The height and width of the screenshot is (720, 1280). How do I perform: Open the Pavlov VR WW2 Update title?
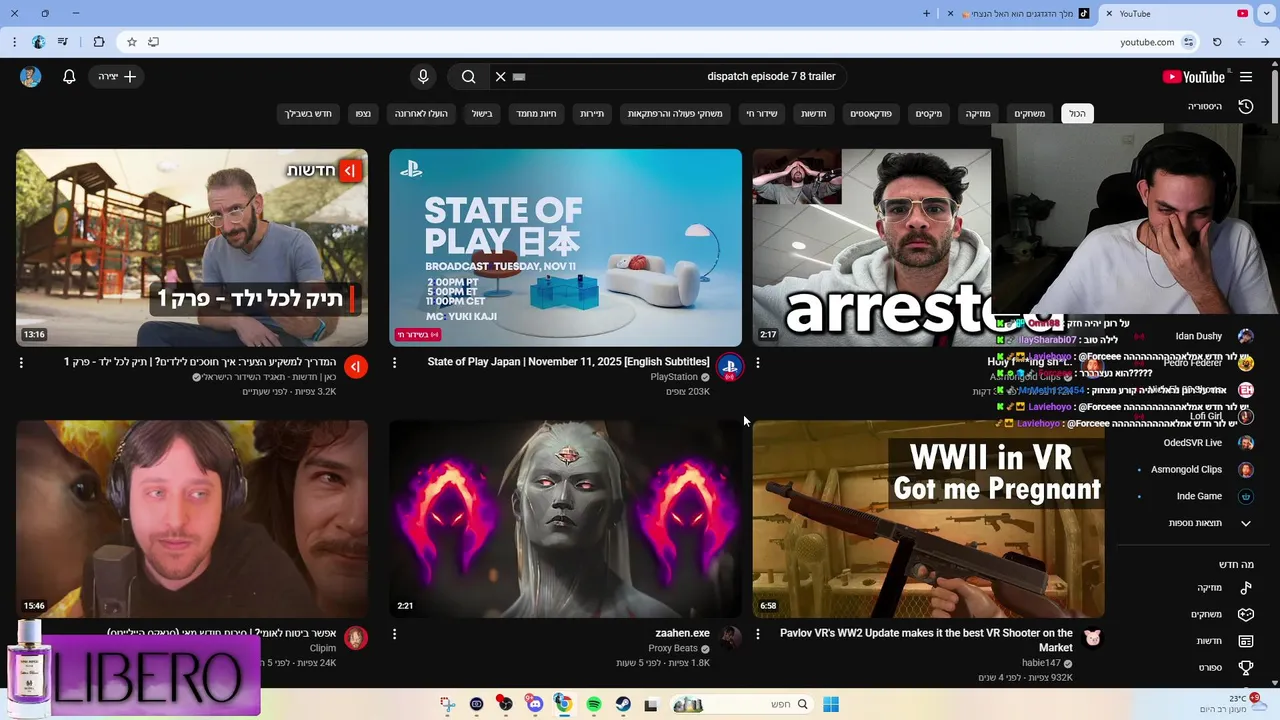(x=926, y=640)
